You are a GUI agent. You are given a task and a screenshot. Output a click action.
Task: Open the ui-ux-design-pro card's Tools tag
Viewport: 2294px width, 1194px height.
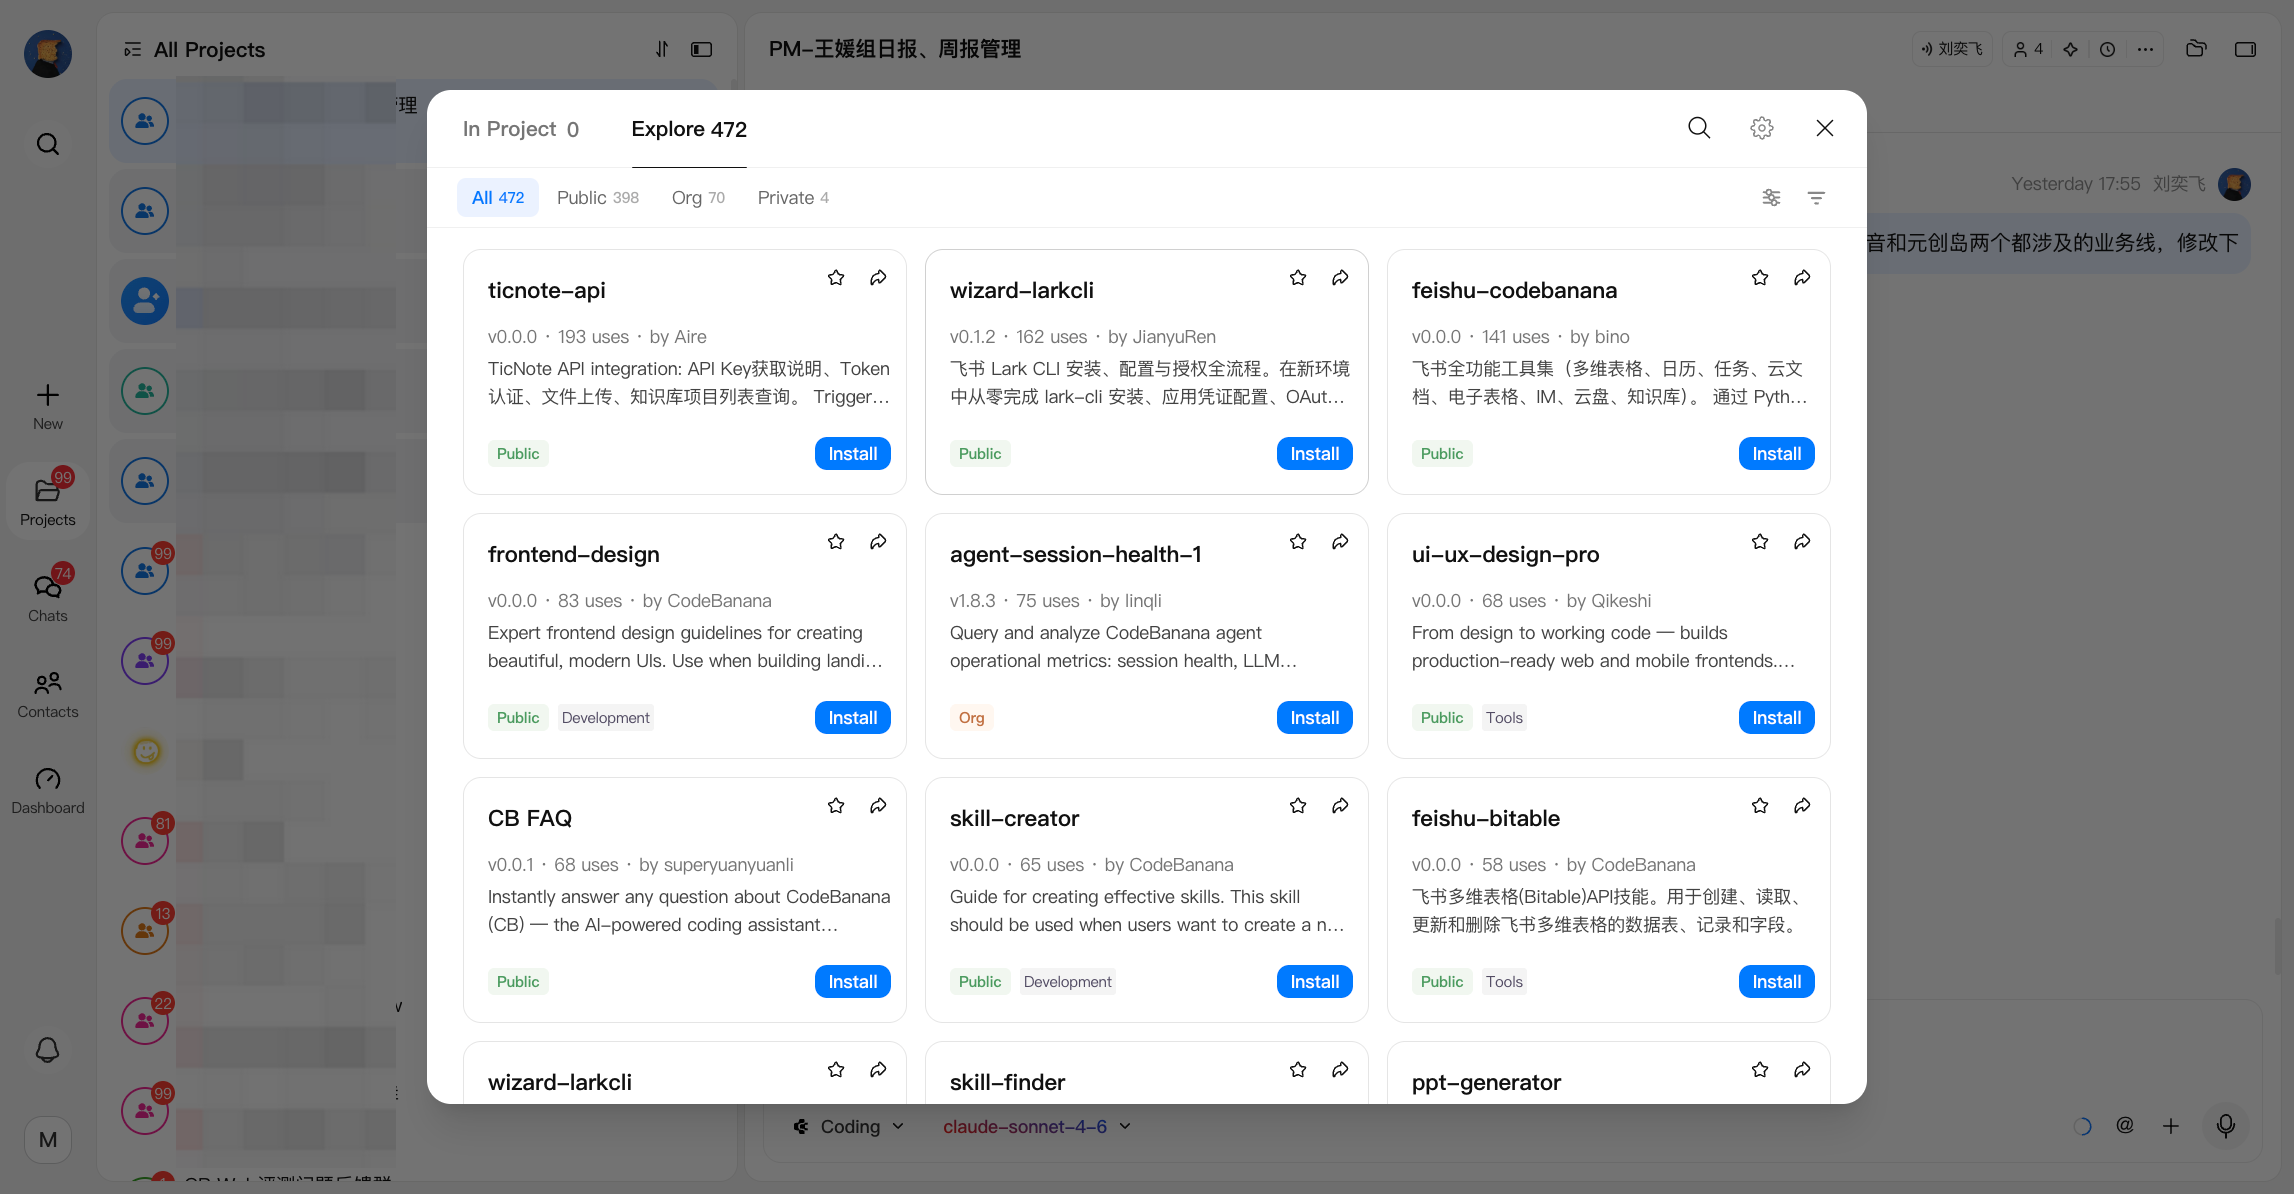tap(1504, 718)
